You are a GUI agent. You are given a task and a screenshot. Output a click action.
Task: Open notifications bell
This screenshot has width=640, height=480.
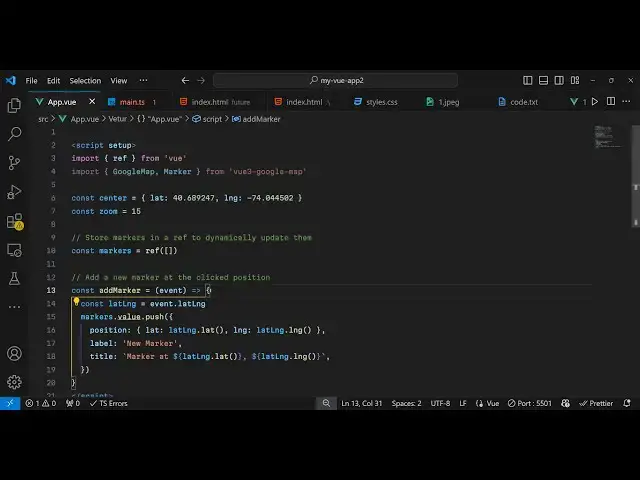(627, 403)
